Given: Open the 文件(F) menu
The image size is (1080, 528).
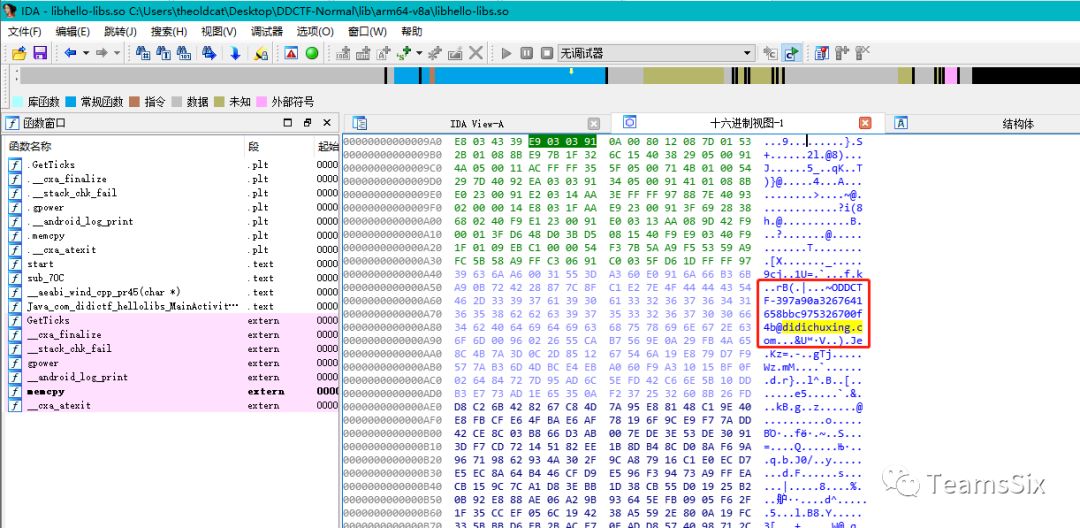Looking at the screenshot, I should [x=24, y=32].
